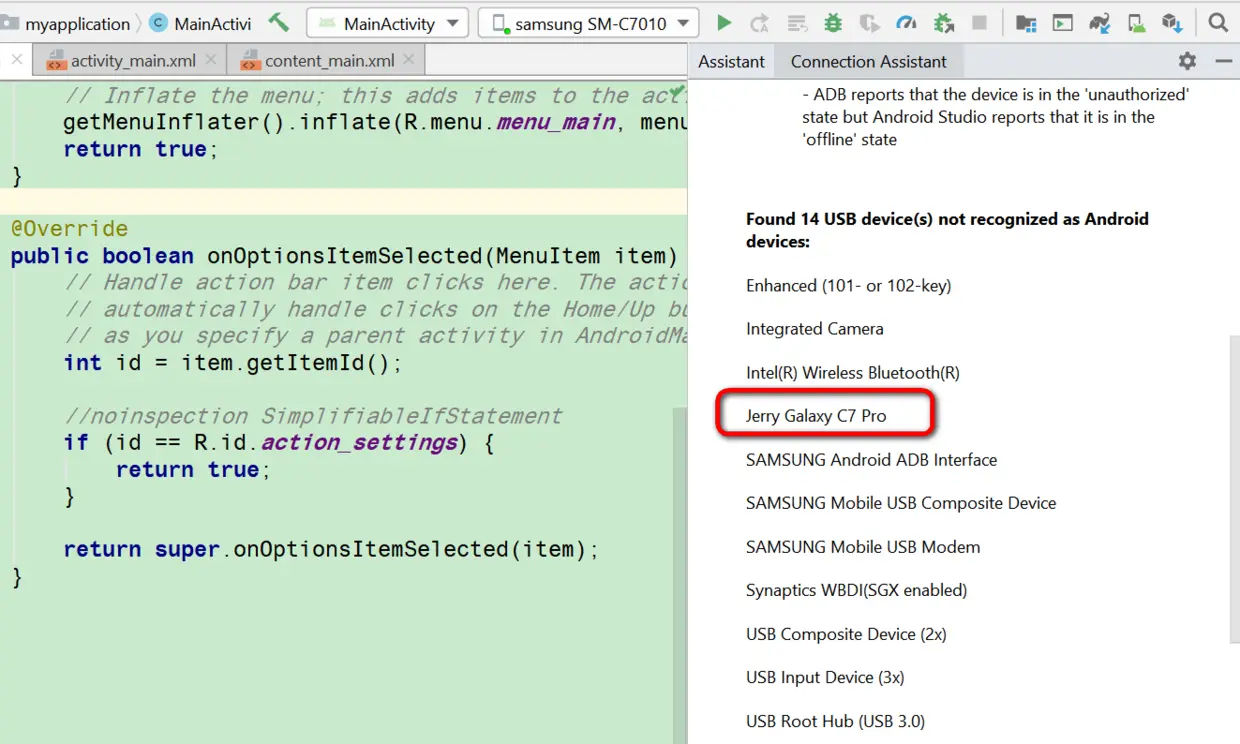Start debugging with the green bug icon
The width and height of the screenshot is (1240, 744).
(833, 22)
